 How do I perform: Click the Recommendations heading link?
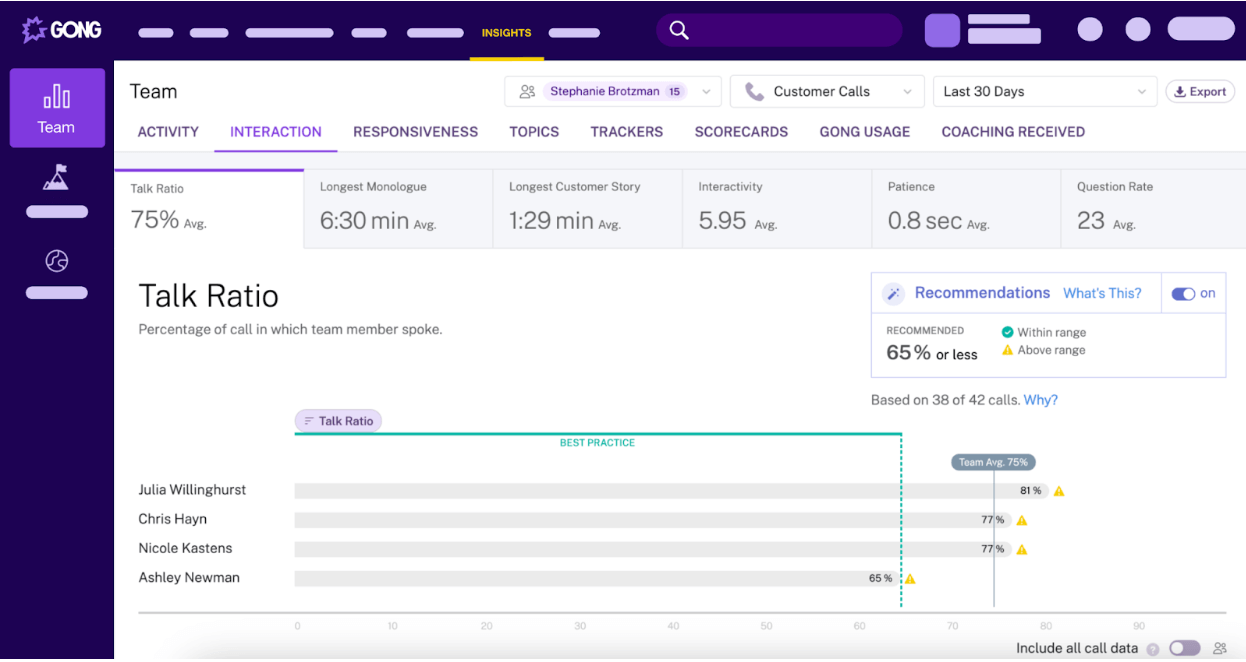(982, 293)
